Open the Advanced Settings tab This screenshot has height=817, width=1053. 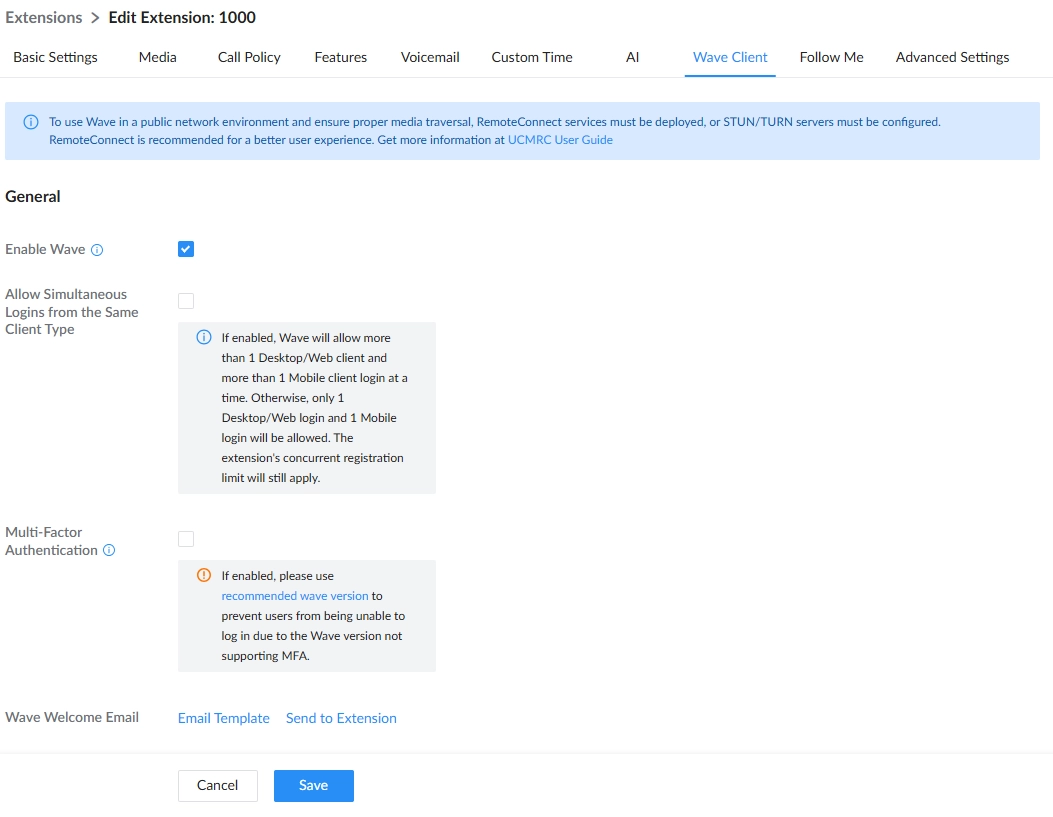pos(952,57)
